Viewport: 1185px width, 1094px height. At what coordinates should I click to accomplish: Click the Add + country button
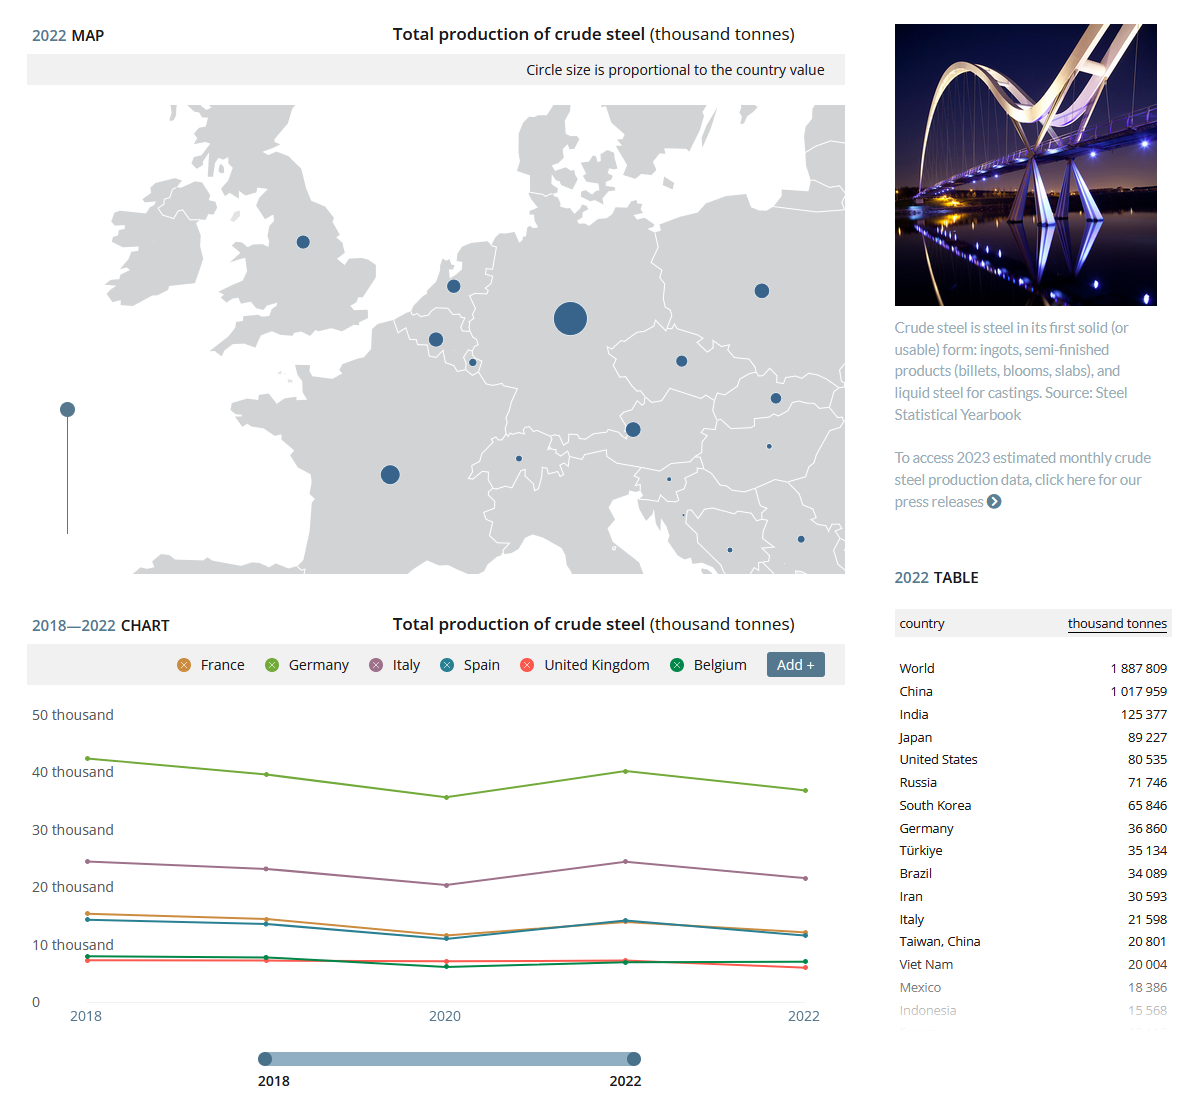[795, 665]
